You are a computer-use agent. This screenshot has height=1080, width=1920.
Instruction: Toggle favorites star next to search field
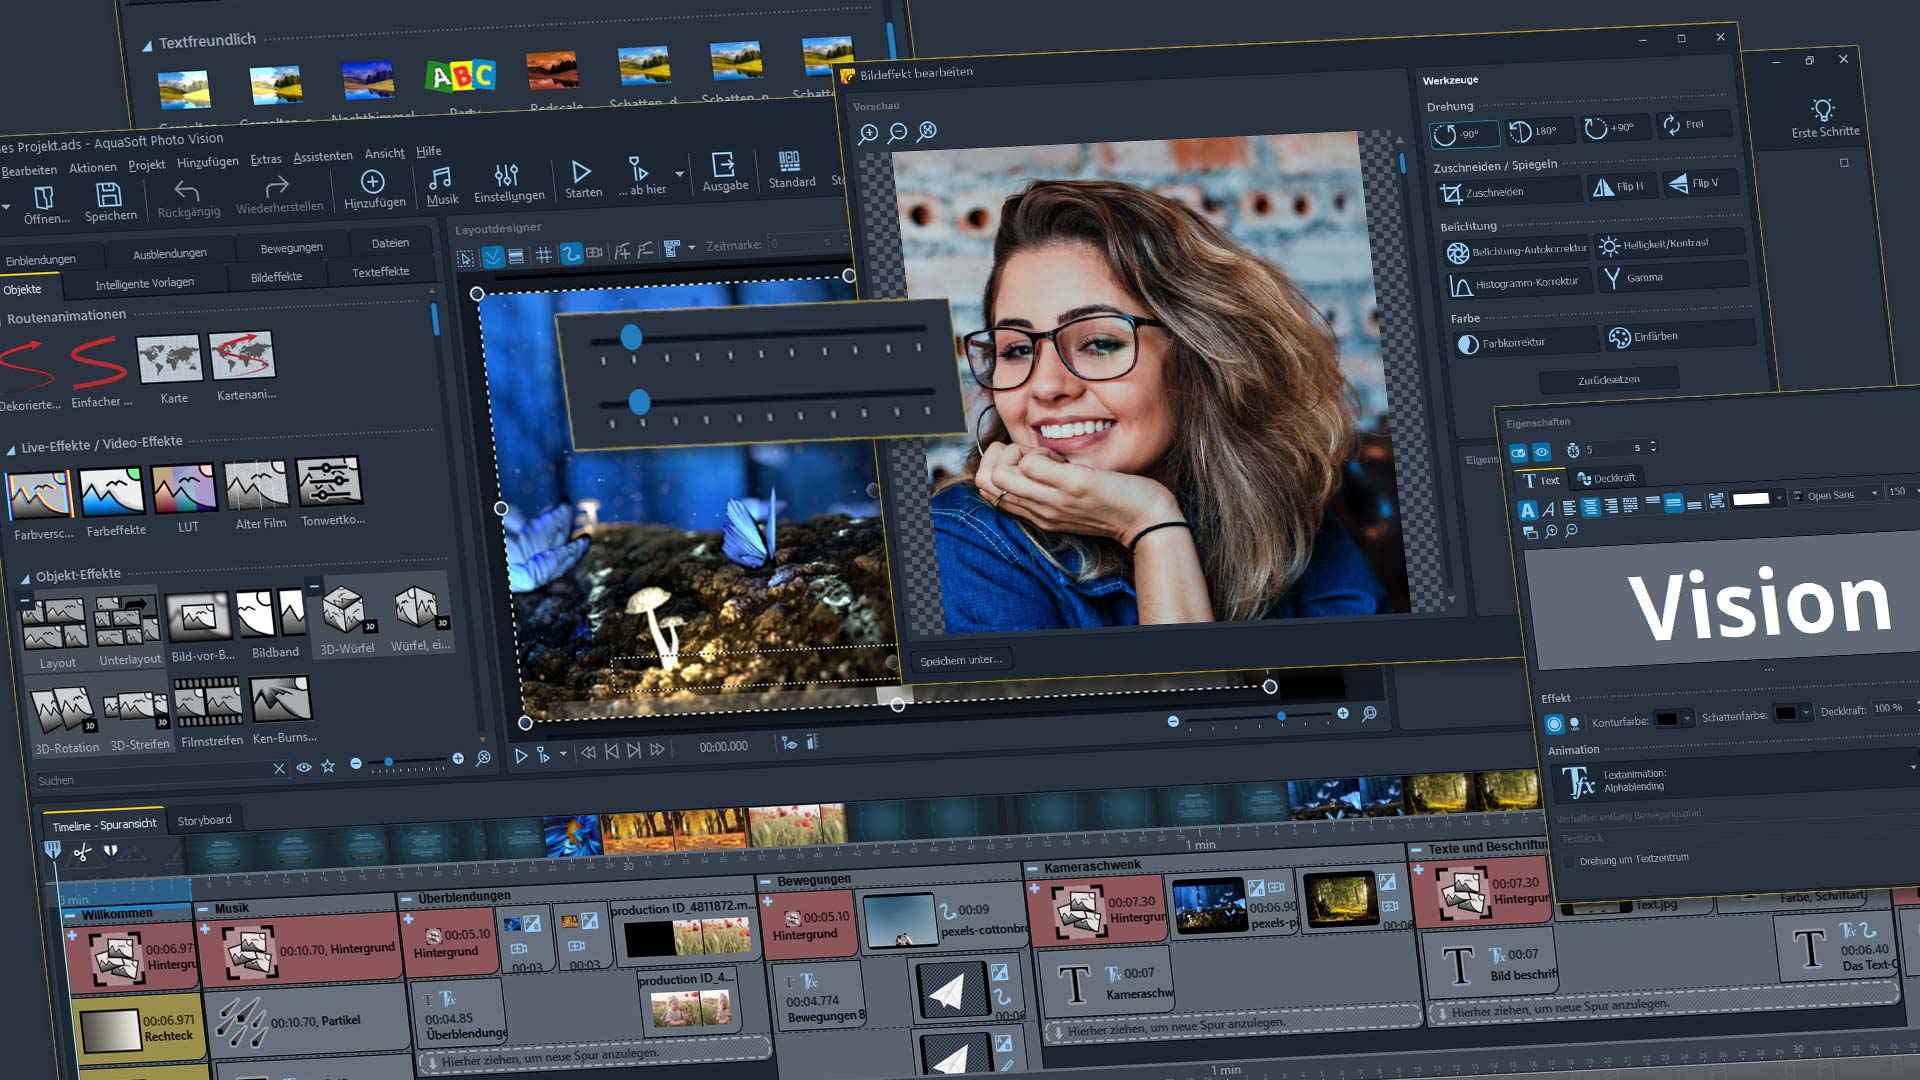[327, 766]
